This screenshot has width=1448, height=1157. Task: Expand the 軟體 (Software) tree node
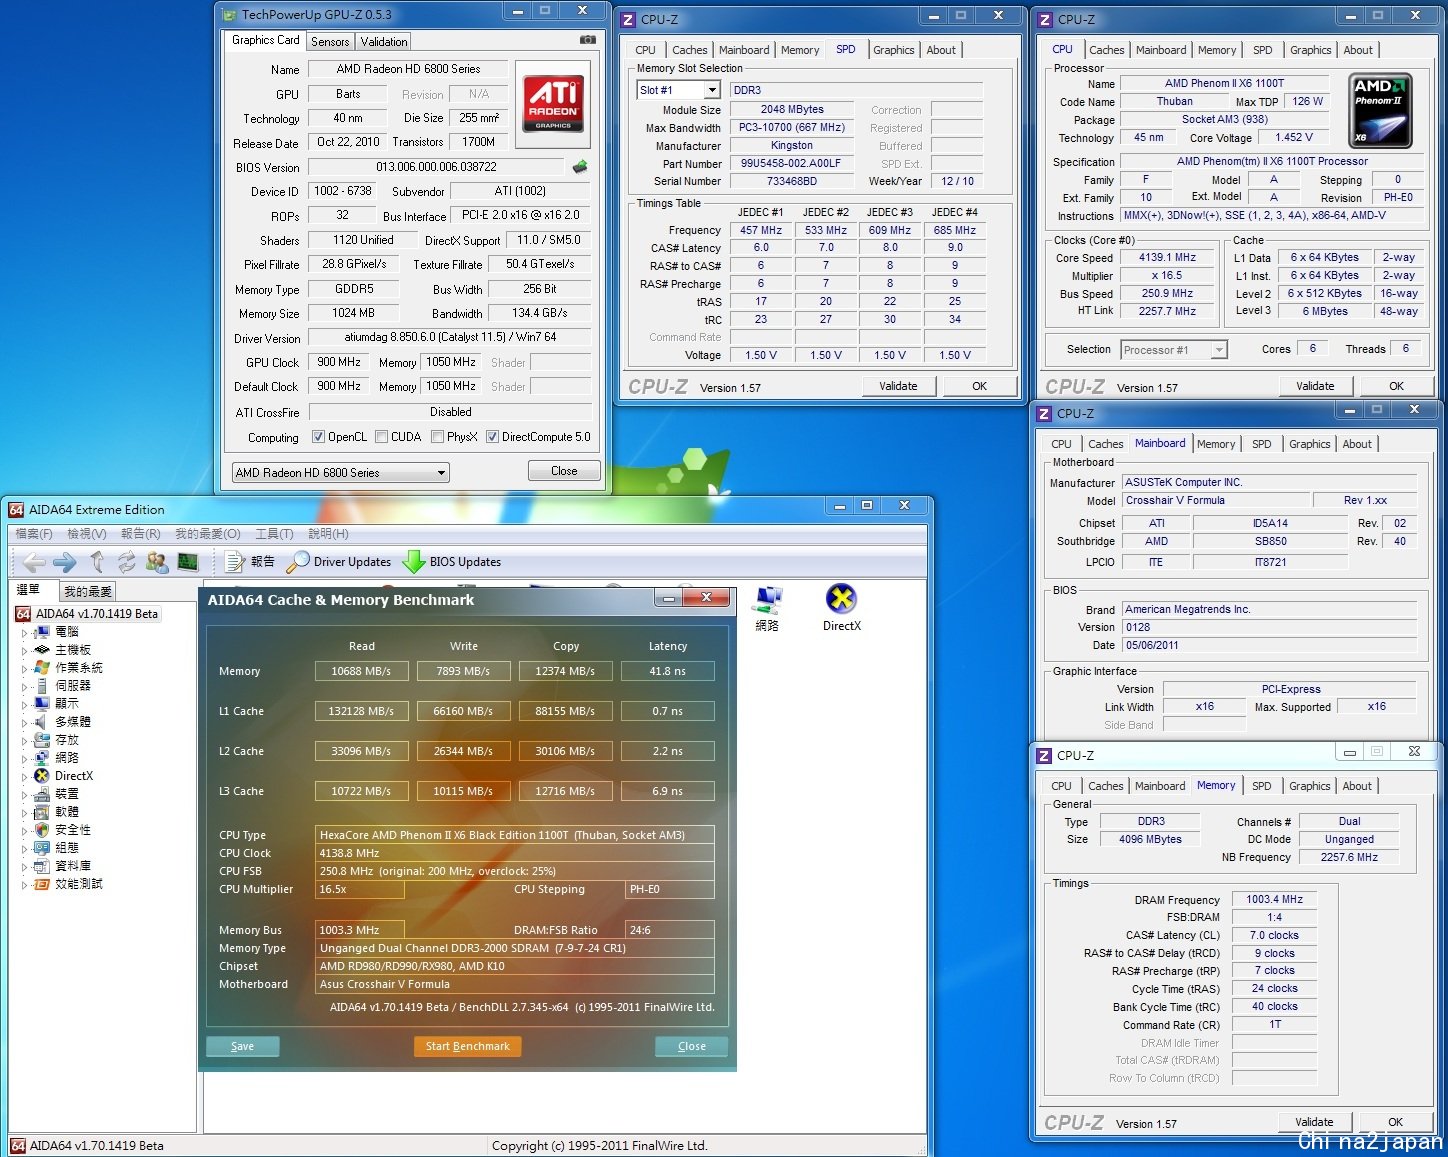(x=24, y=812)
